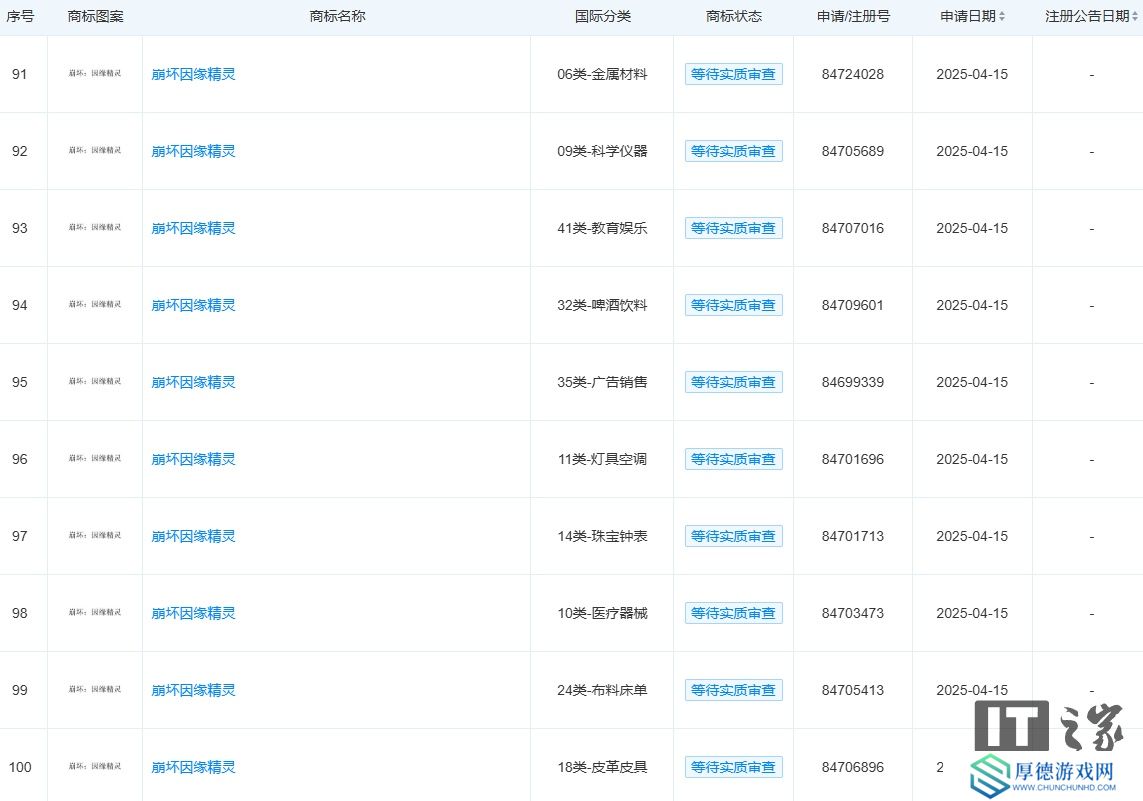Select registration number 84701713

853,536
